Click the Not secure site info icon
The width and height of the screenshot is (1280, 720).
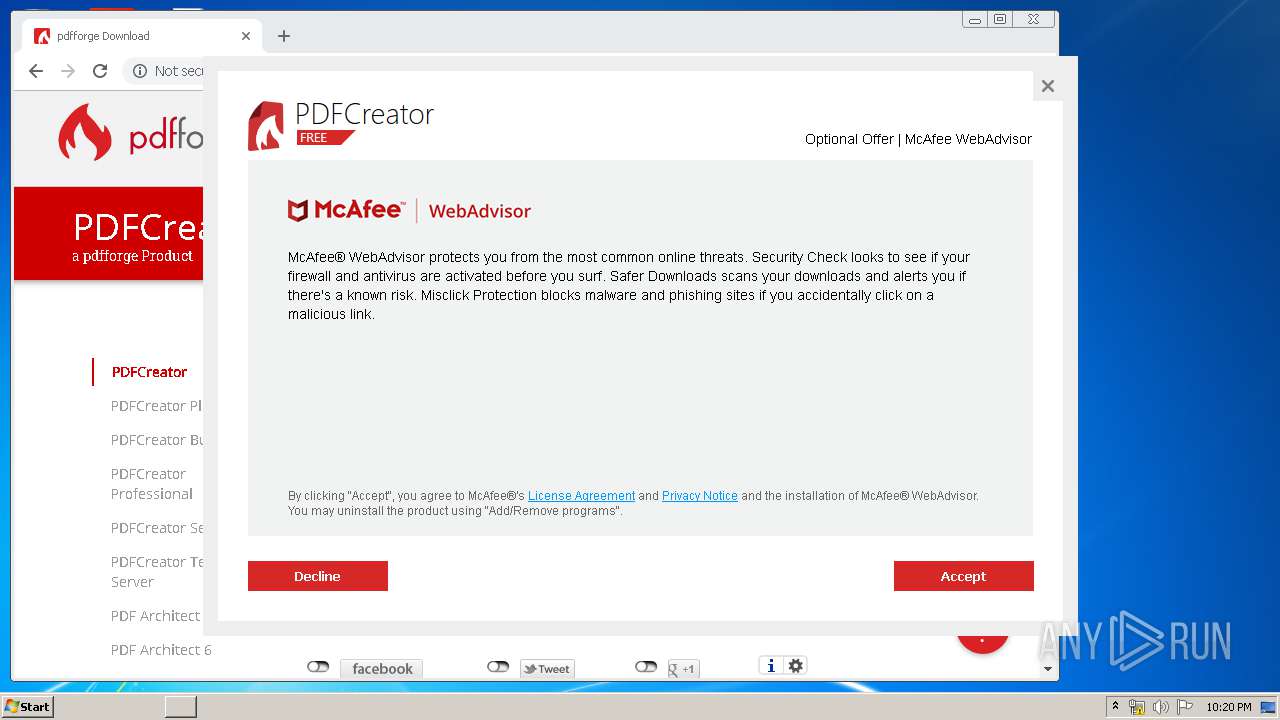pyautogui.click(x=140, y=71)
